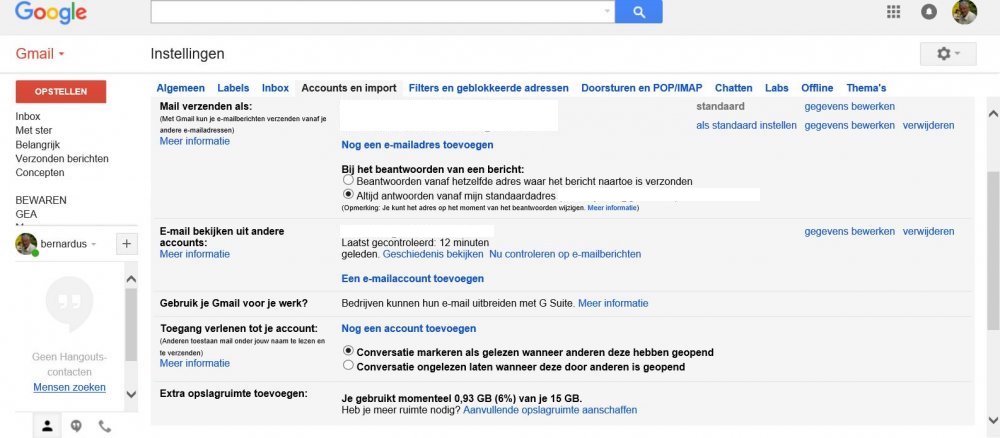Open the phone calls icon
Image resolution: width=1000 pixels, height=438 pixels.
pyautogui.click(x=105, y=426)
